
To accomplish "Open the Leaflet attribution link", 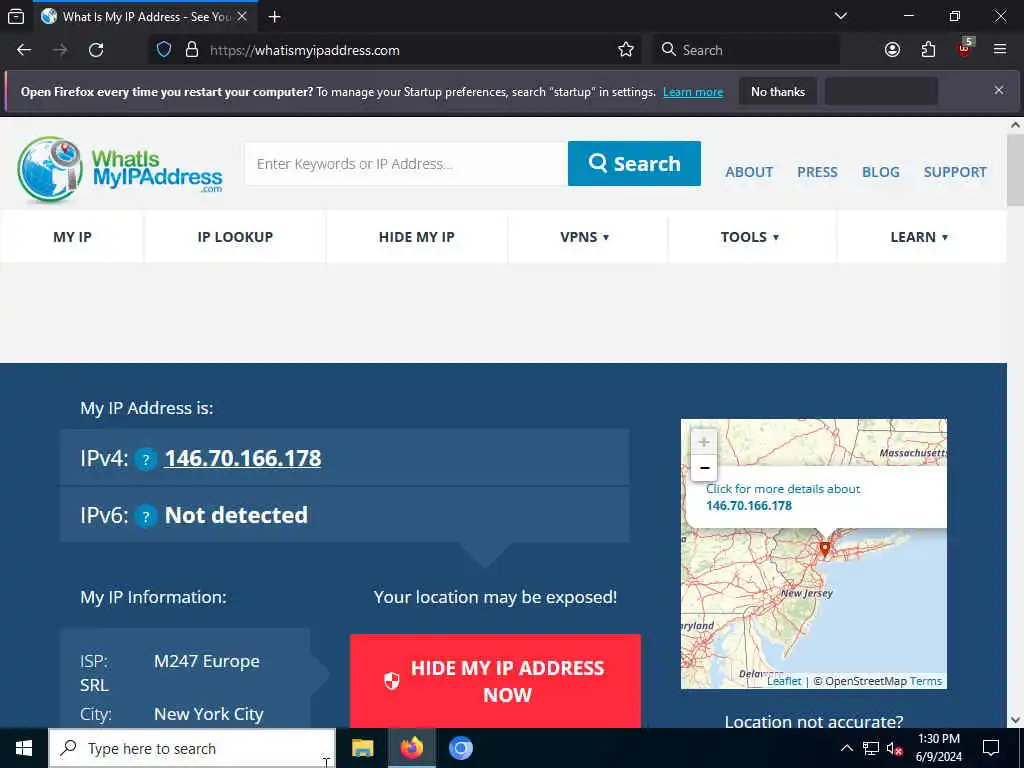I will pyautogui.click(x=784, y=681).
